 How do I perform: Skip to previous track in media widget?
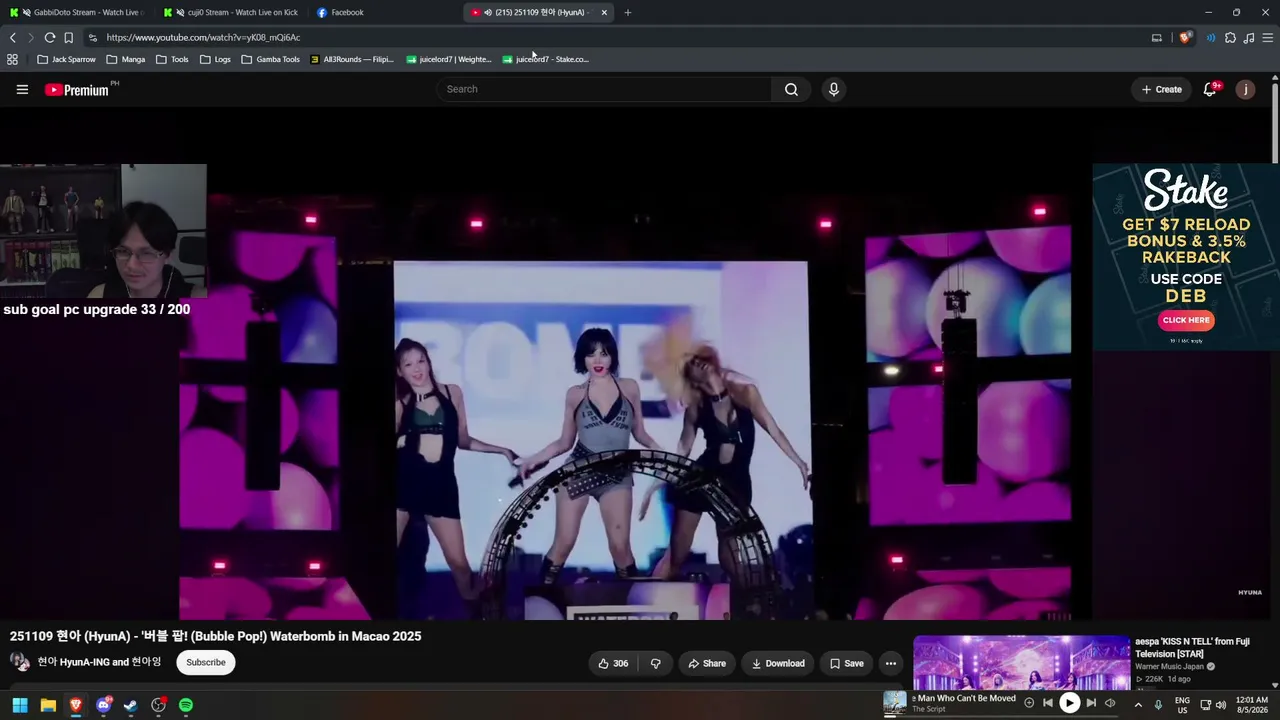coord(1048,703)
